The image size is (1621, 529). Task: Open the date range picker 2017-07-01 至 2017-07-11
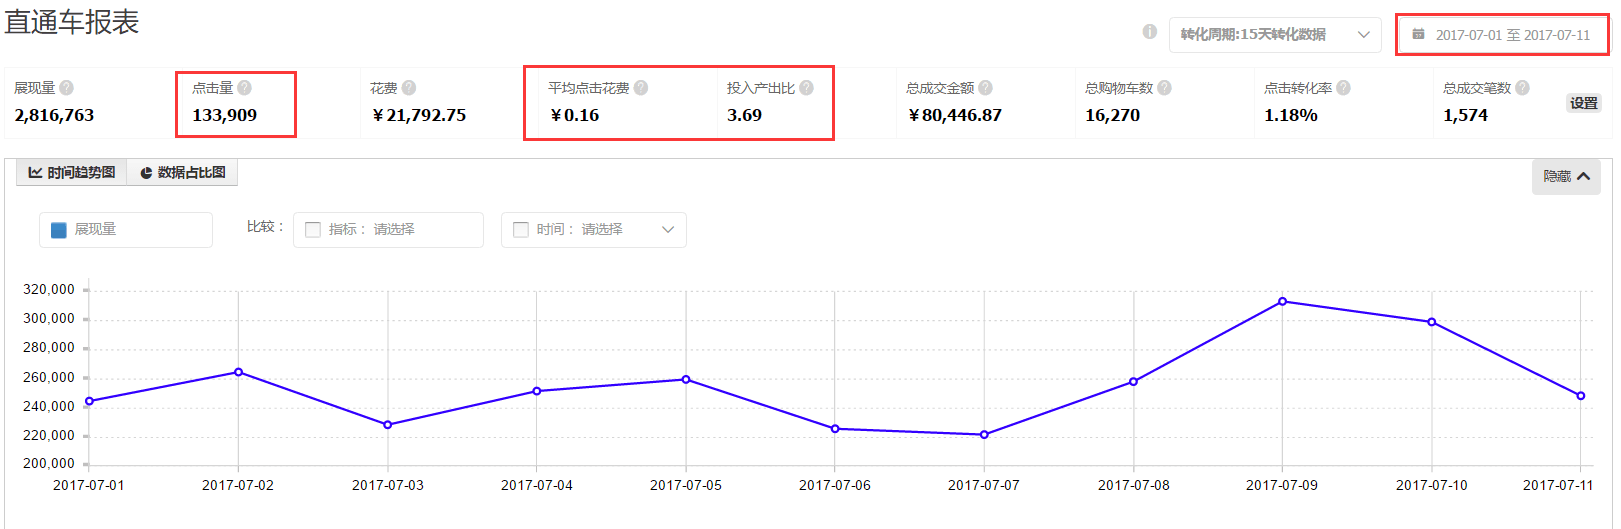click(x=1502, y=35)
